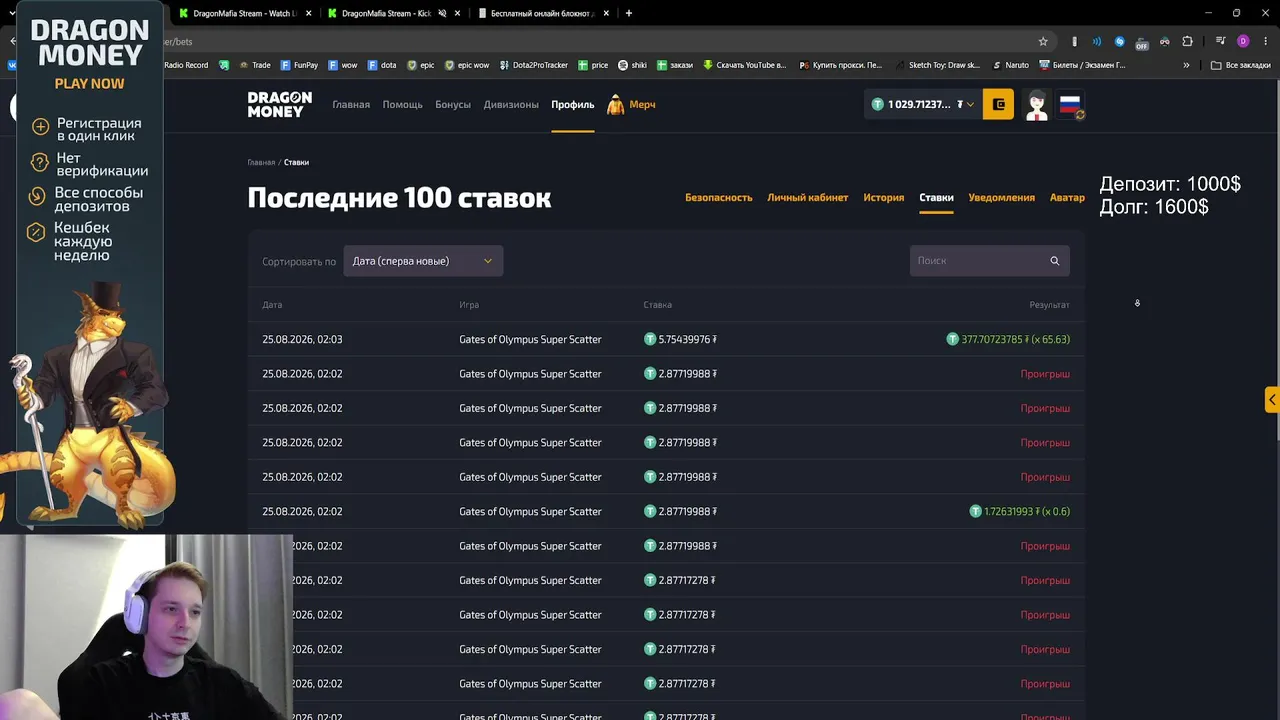Open Бонусы in the top navigation
This screenshot has height=720, width=1280.
click(453, 104)
